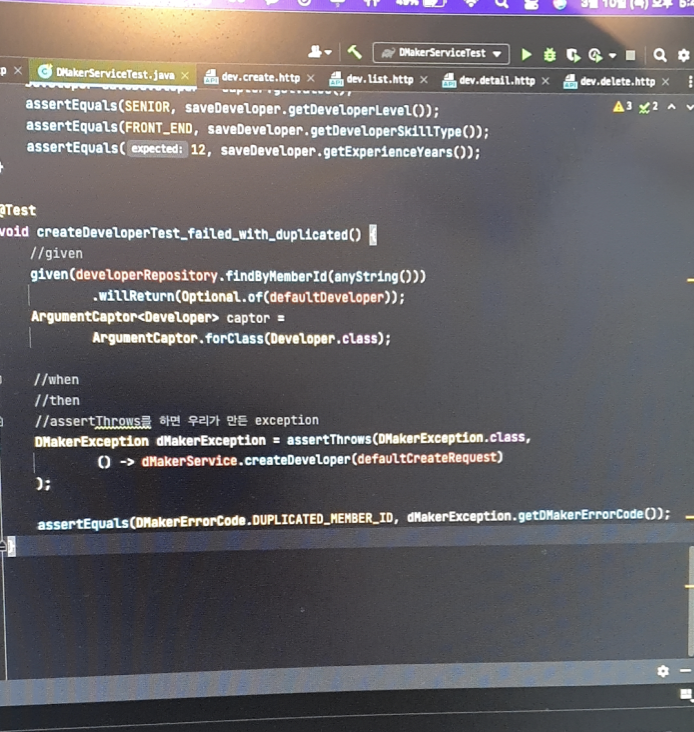Close the dev.list.http tab

424,80
